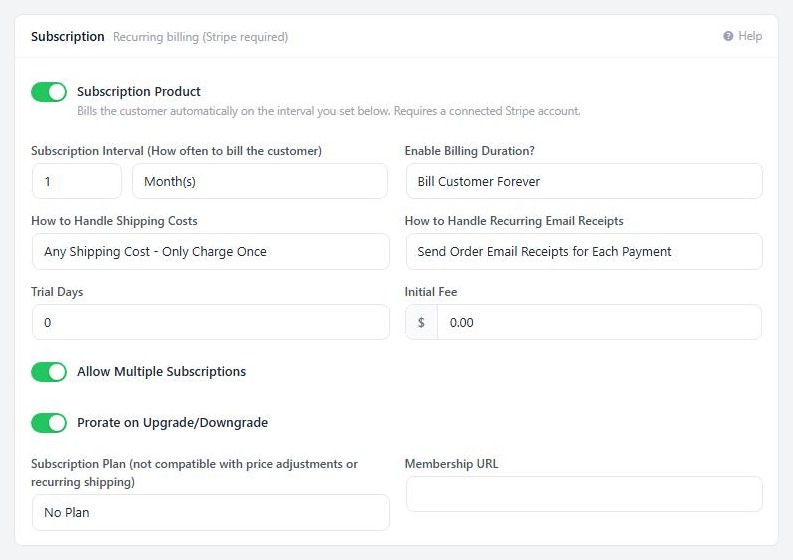793x560 pixels.
Task: Disable Allow Multiple Subscriptions switch
Action: (x=49, y=372)
